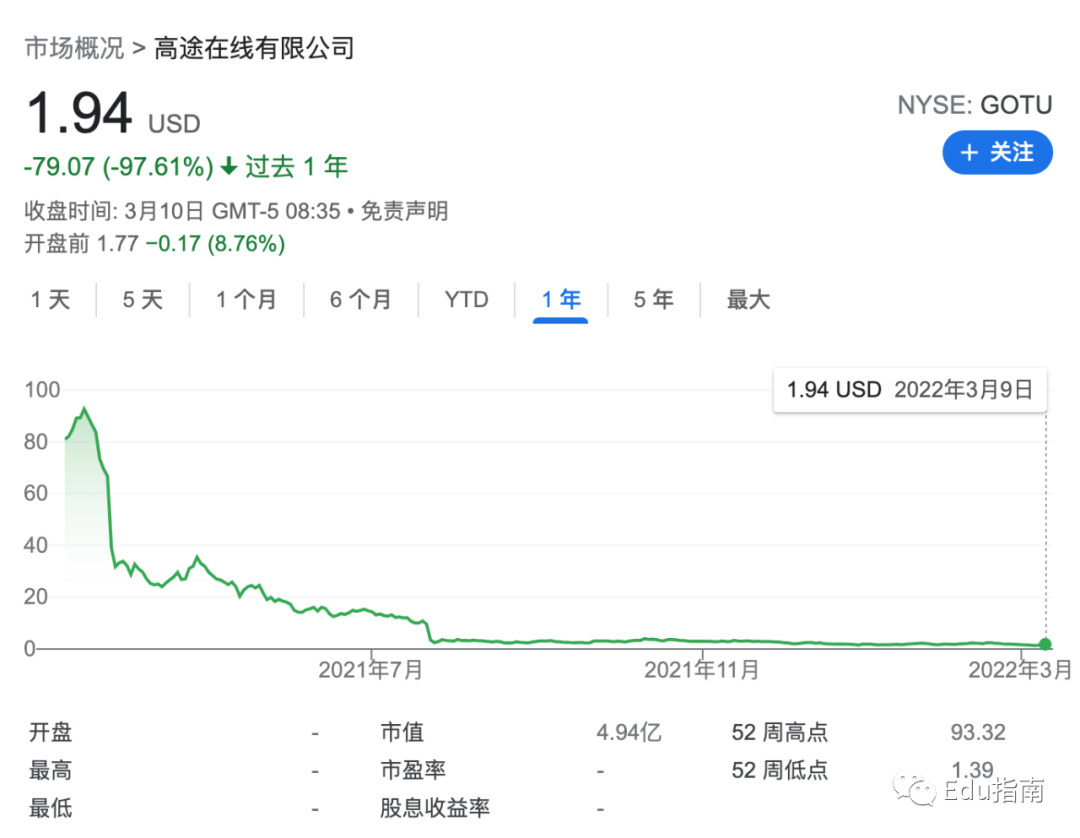Click the NYSE: GOTU ticker text
The image size is (1080, 838).
click(x=975, y=105)
